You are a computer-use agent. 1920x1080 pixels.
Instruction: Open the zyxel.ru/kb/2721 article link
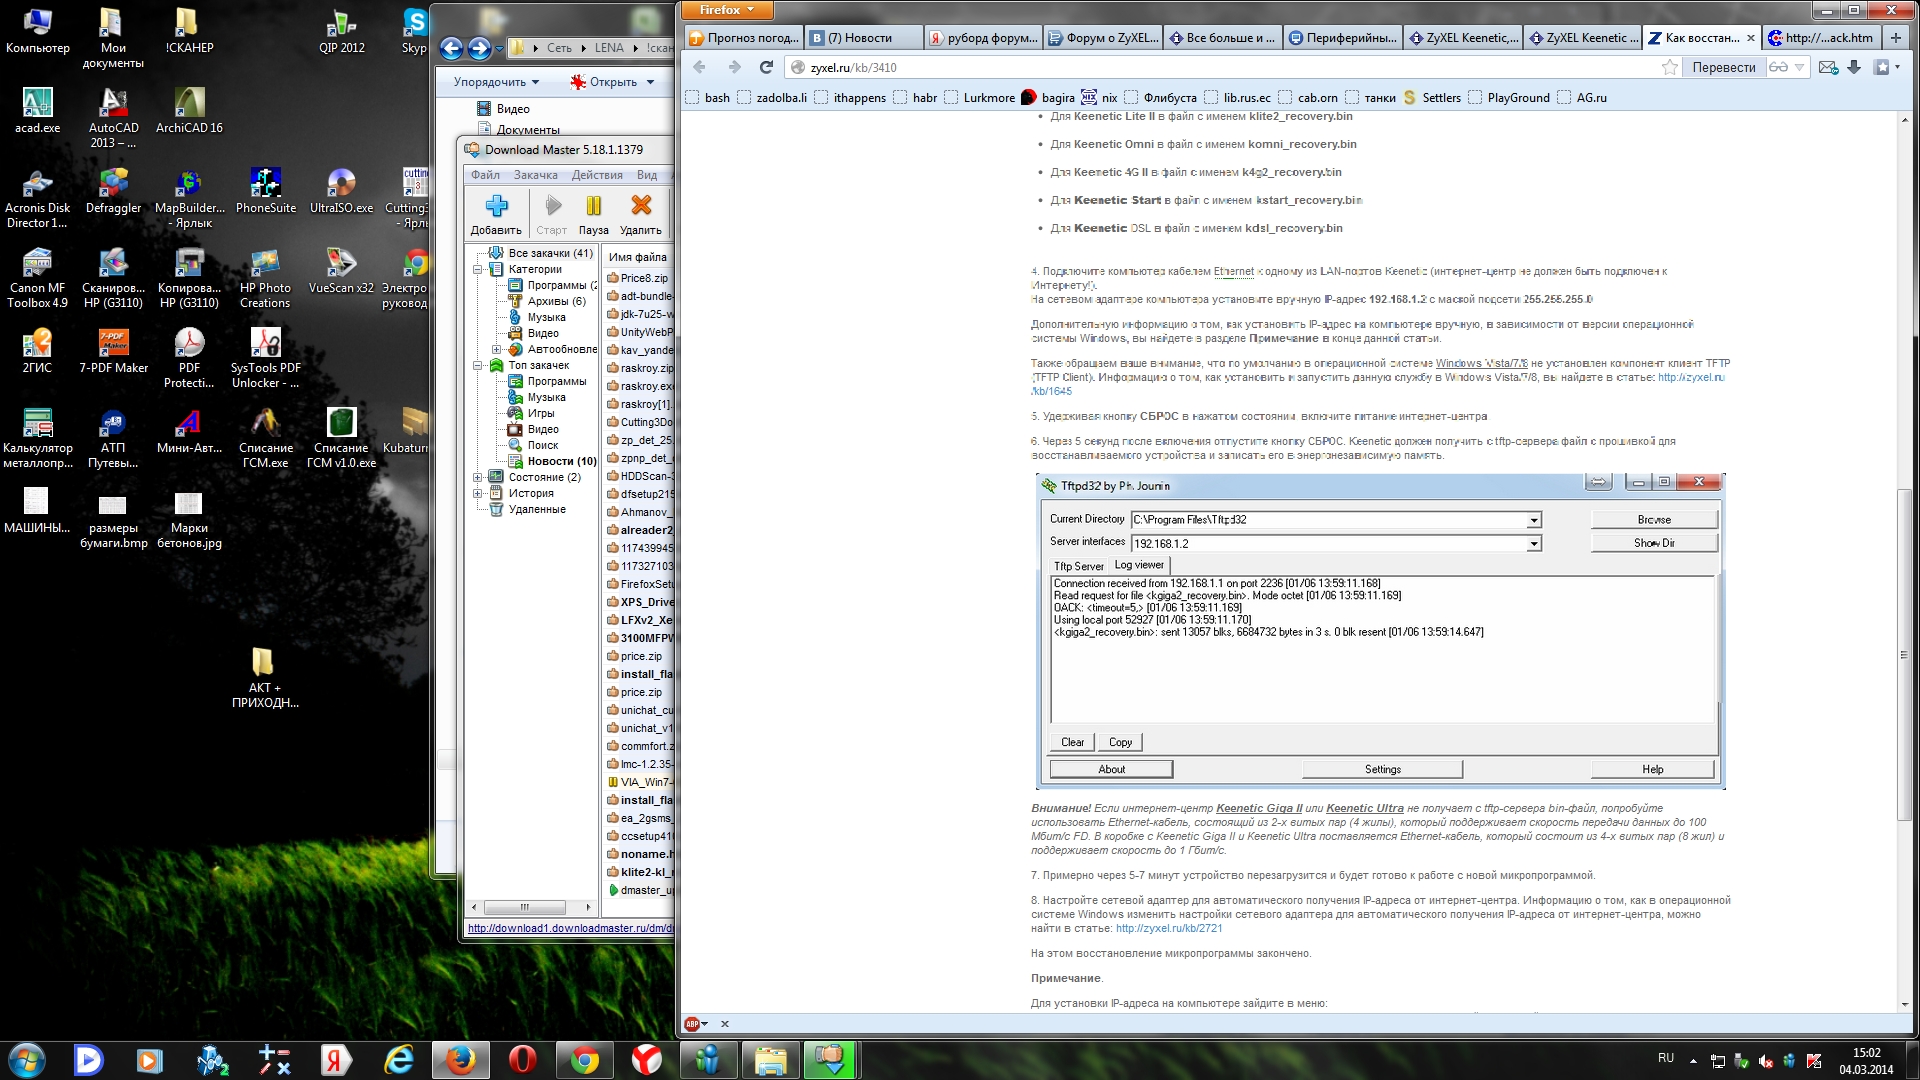tap(1168, 928)
